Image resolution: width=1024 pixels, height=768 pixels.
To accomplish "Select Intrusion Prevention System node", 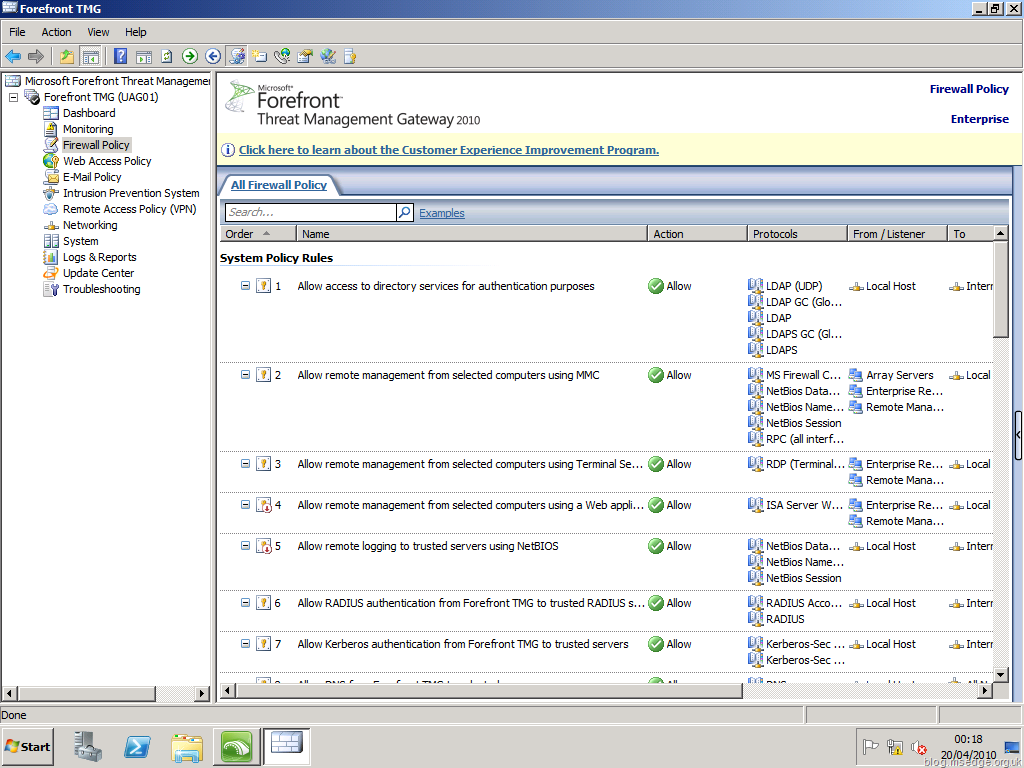I will click(131, 193).
